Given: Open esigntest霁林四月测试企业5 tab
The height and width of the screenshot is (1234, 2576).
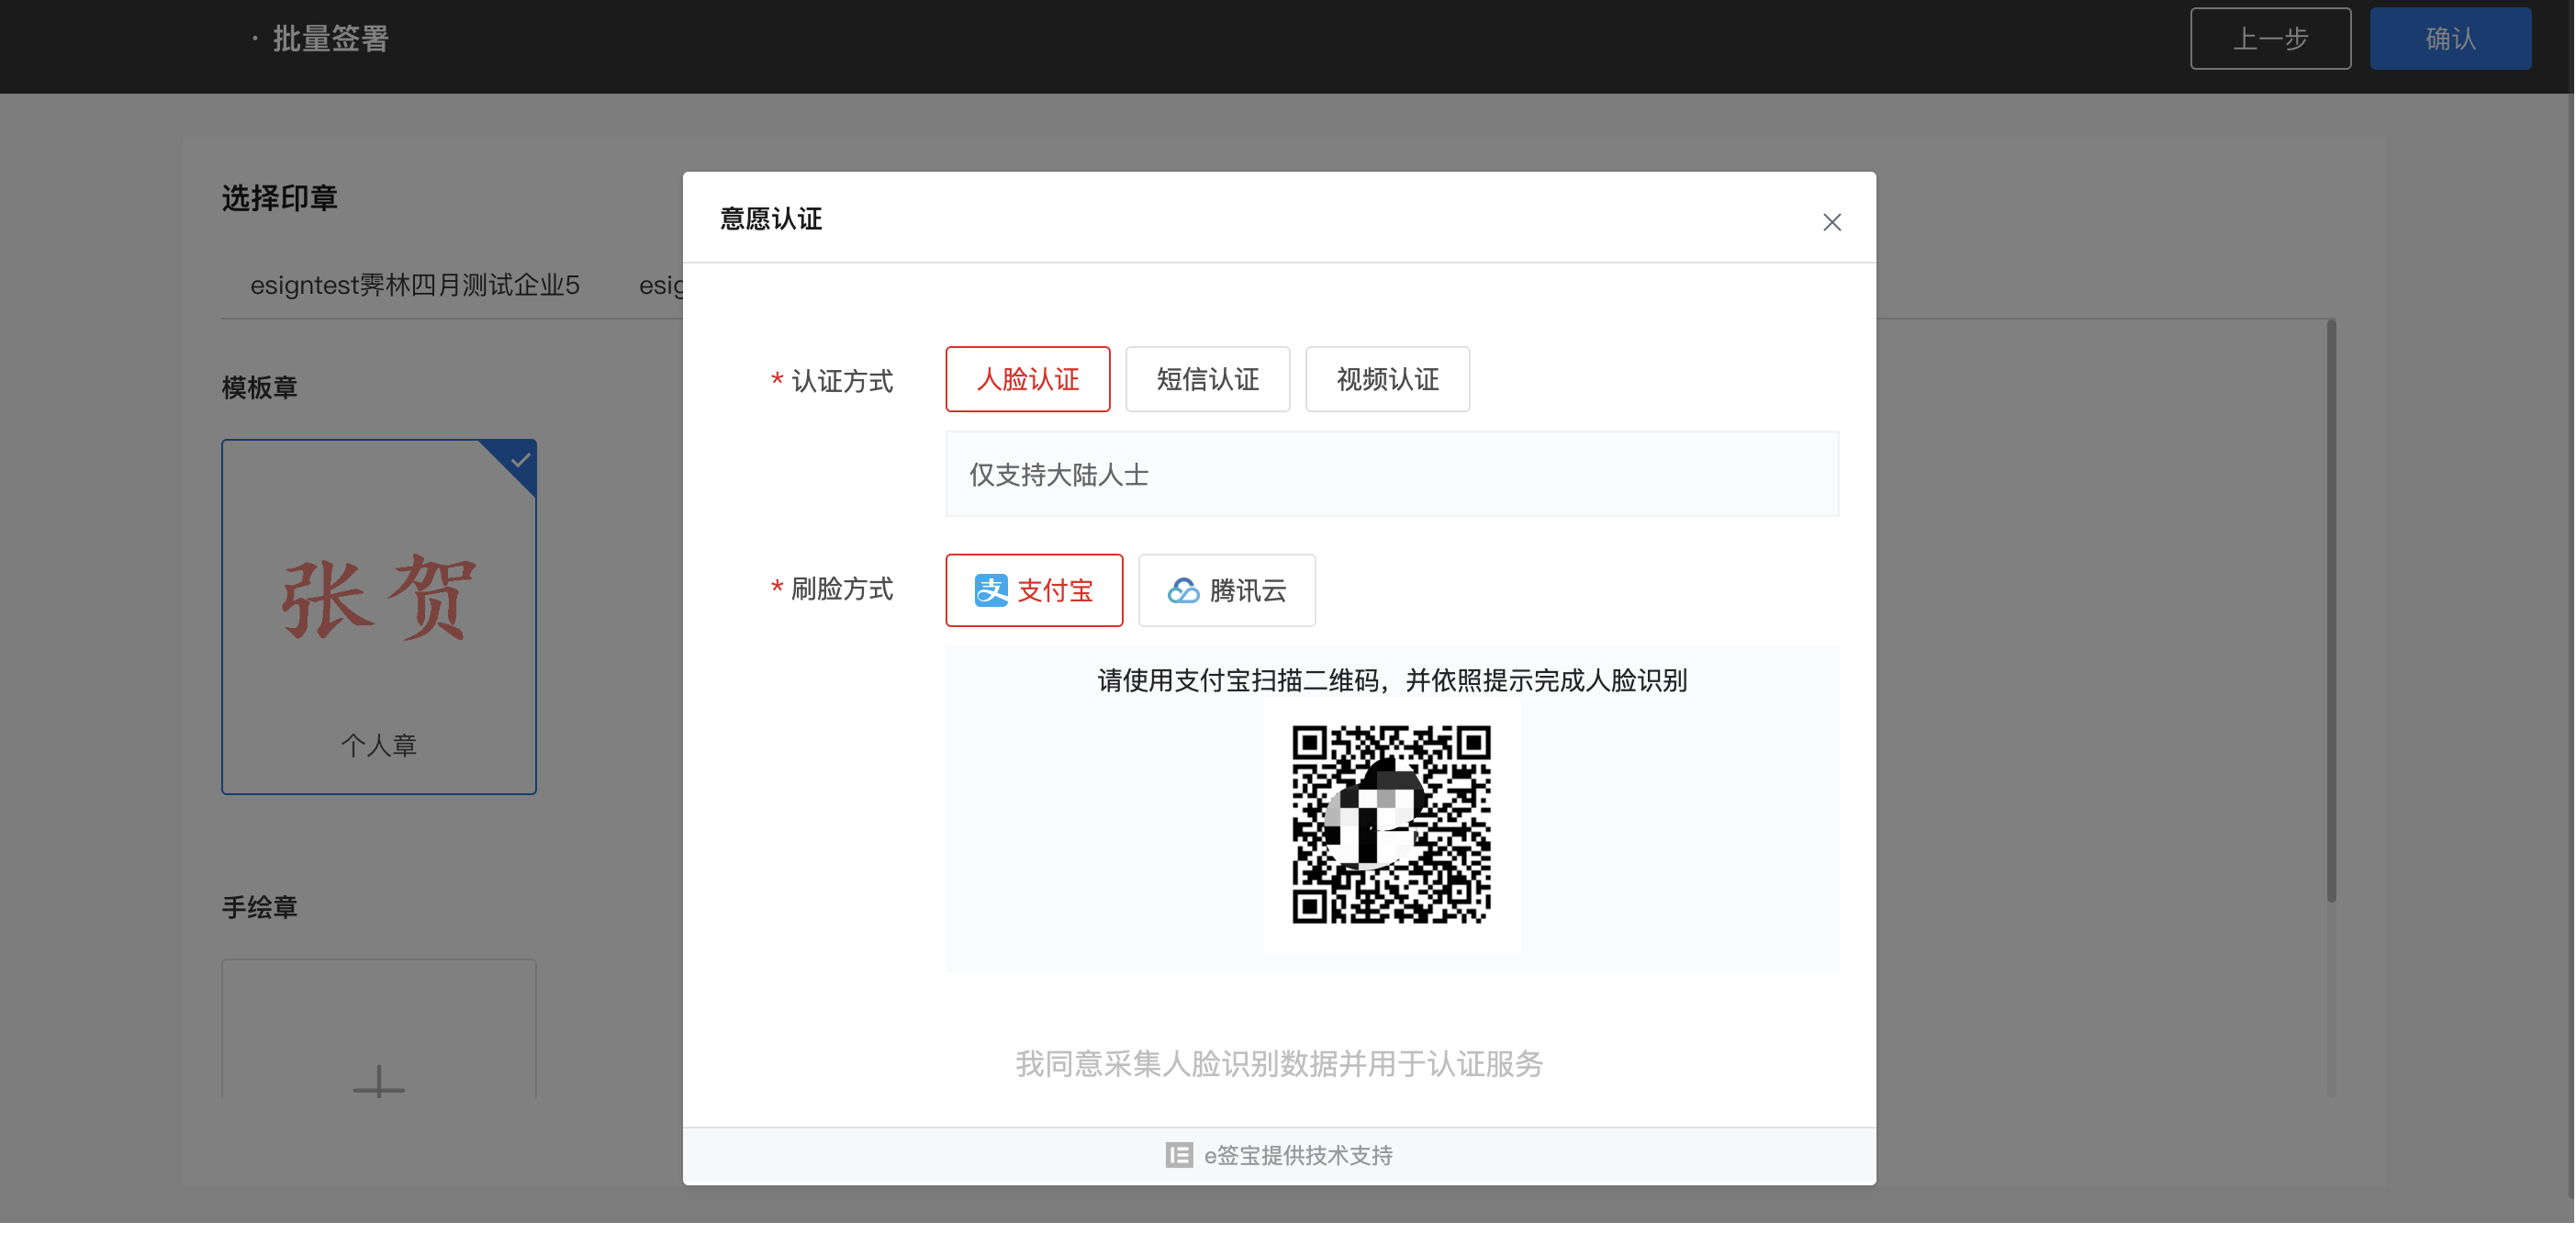Looking at the screenshot, I should [415, 285].
